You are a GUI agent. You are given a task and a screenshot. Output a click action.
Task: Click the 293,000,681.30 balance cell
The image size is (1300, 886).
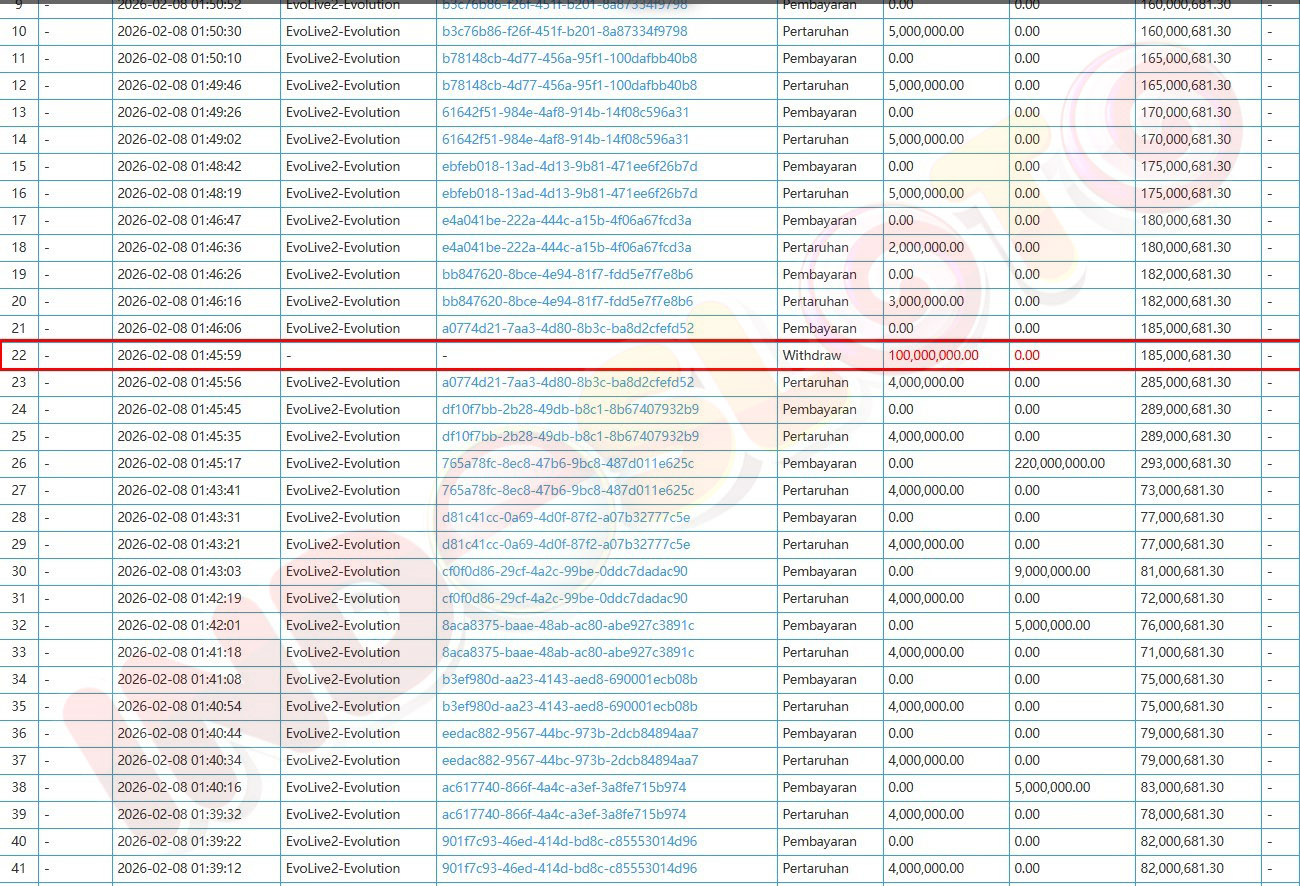coord(1185,463)
